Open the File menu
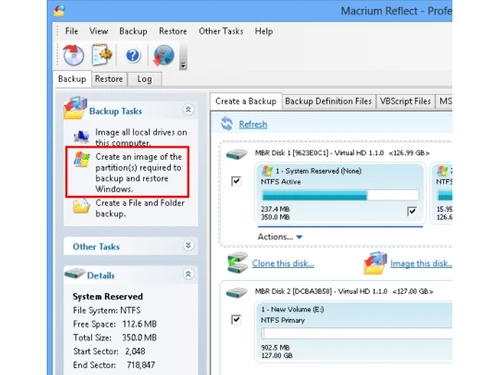500x375 pixels. 71,31
